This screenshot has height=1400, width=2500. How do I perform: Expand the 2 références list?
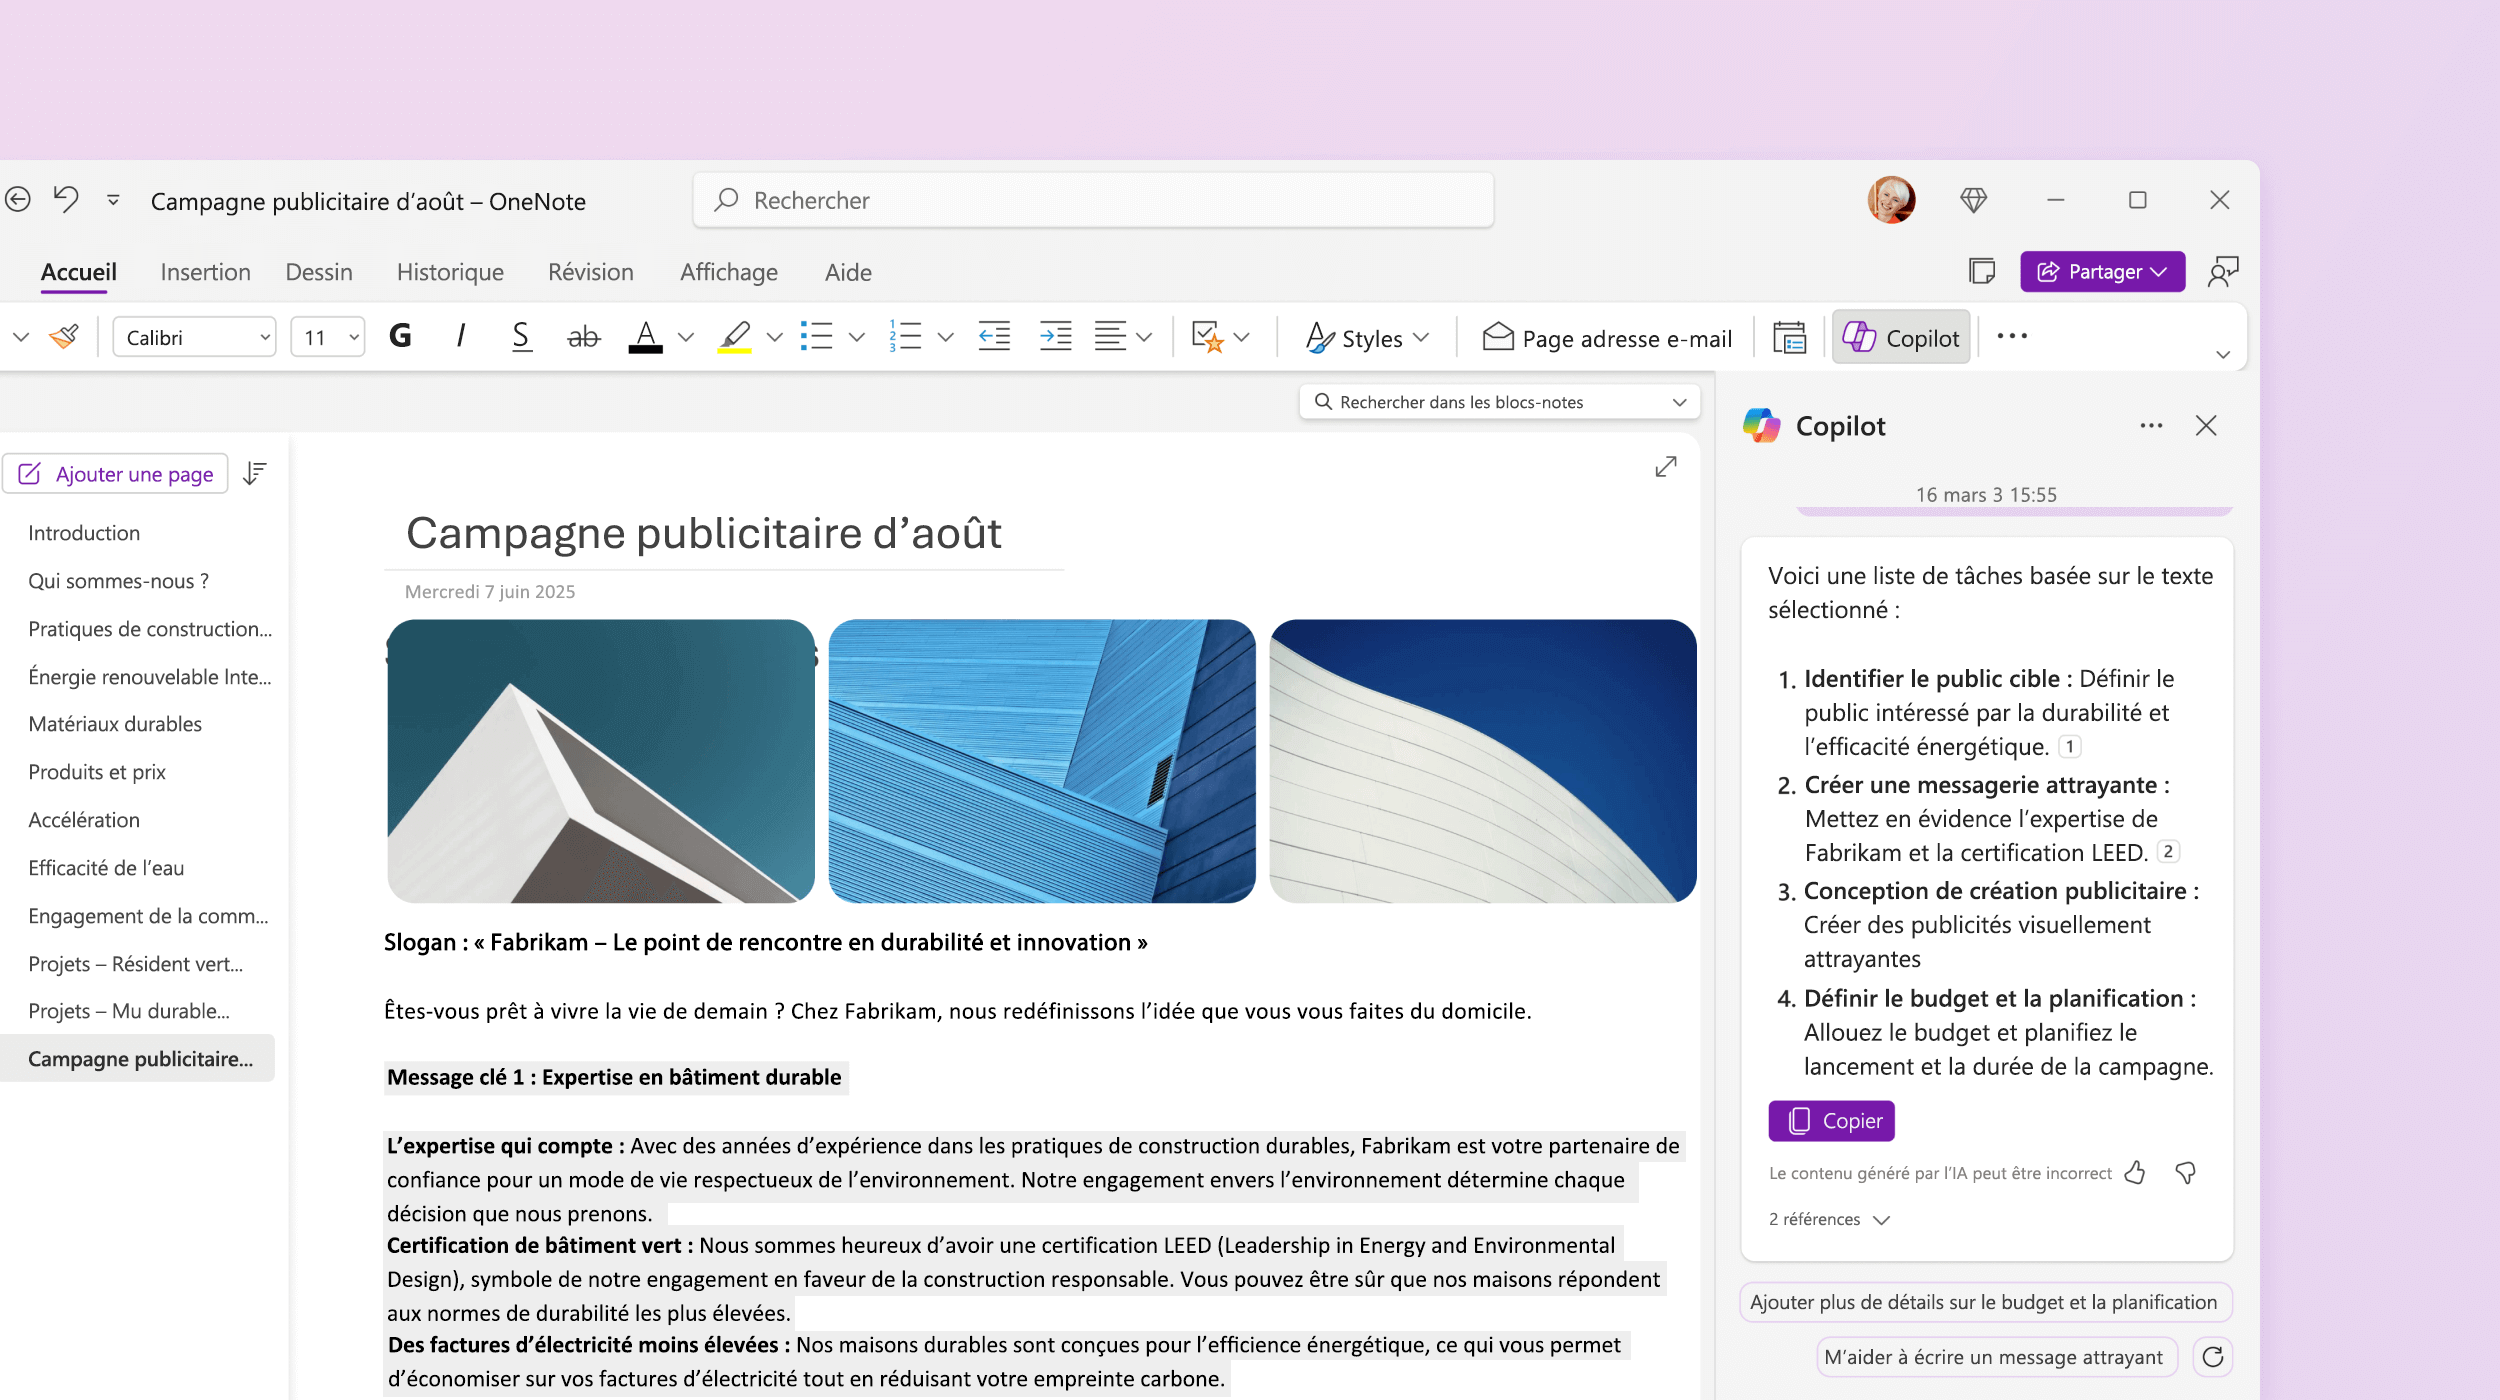1829,1220
